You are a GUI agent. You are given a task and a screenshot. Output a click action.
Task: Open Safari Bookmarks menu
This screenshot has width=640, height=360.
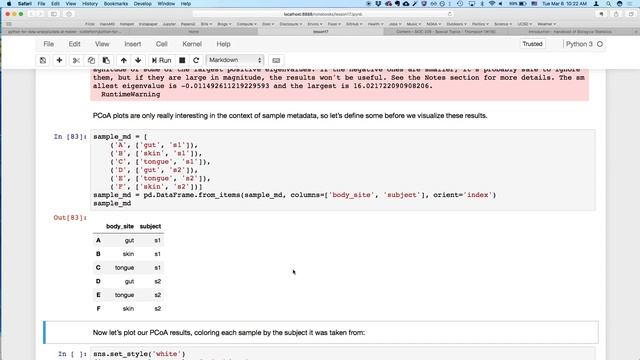click(116, 4)
